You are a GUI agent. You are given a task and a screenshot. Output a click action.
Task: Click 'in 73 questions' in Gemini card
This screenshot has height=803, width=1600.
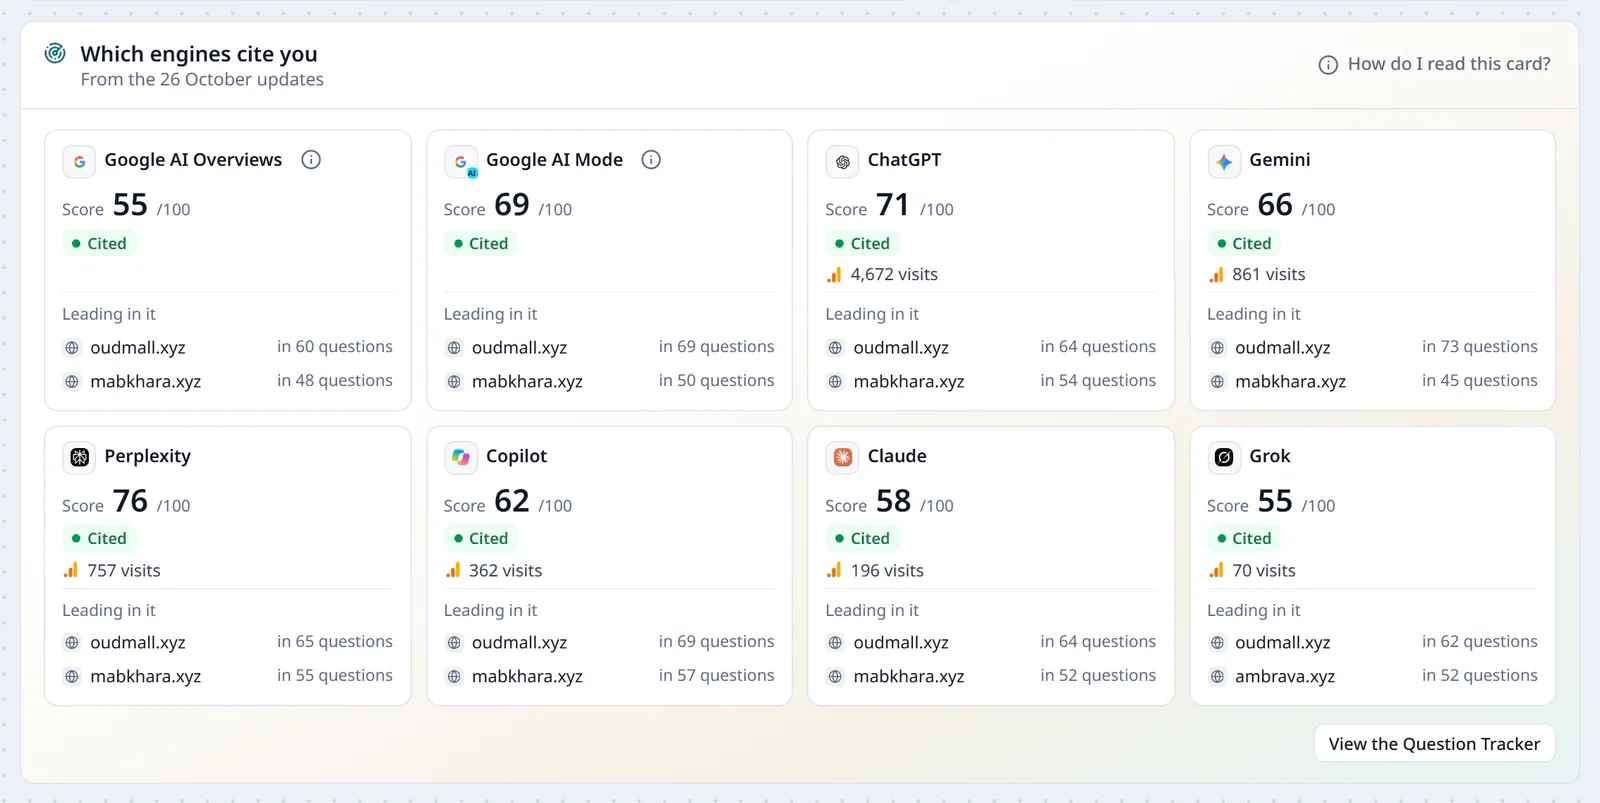[1480, 347]
